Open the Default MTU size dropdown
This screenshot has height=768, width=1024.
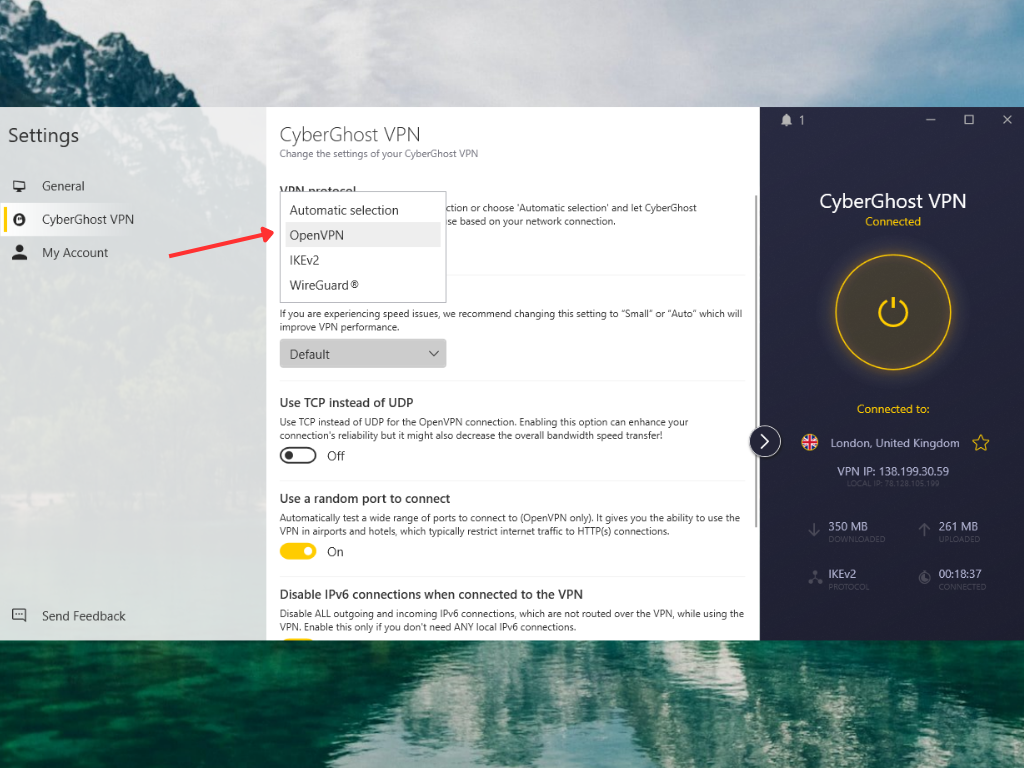click(x=362, y=353)
